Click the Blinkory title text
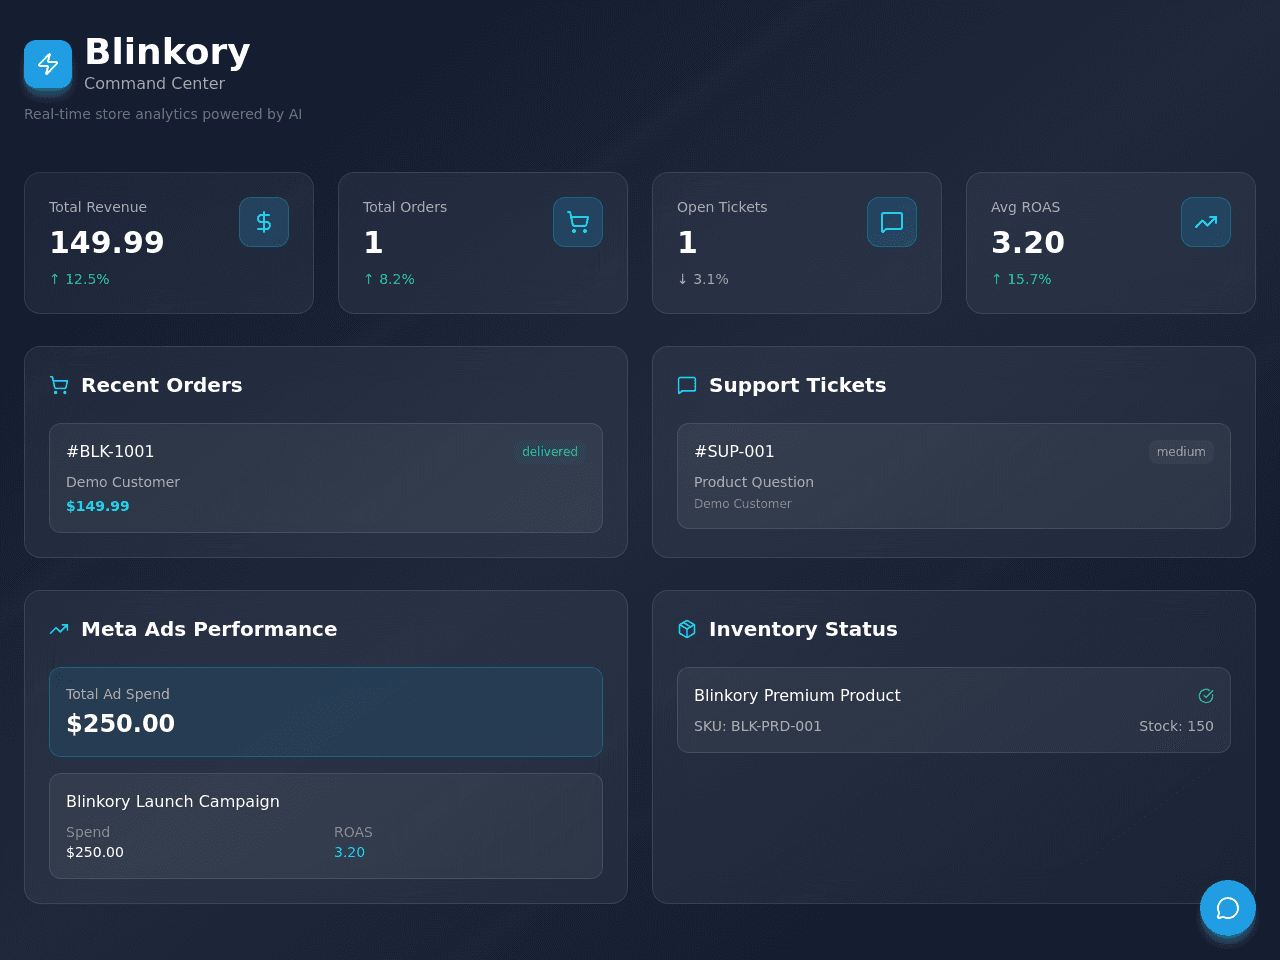This screenshot has width=1280, height=960. point(167,52)
